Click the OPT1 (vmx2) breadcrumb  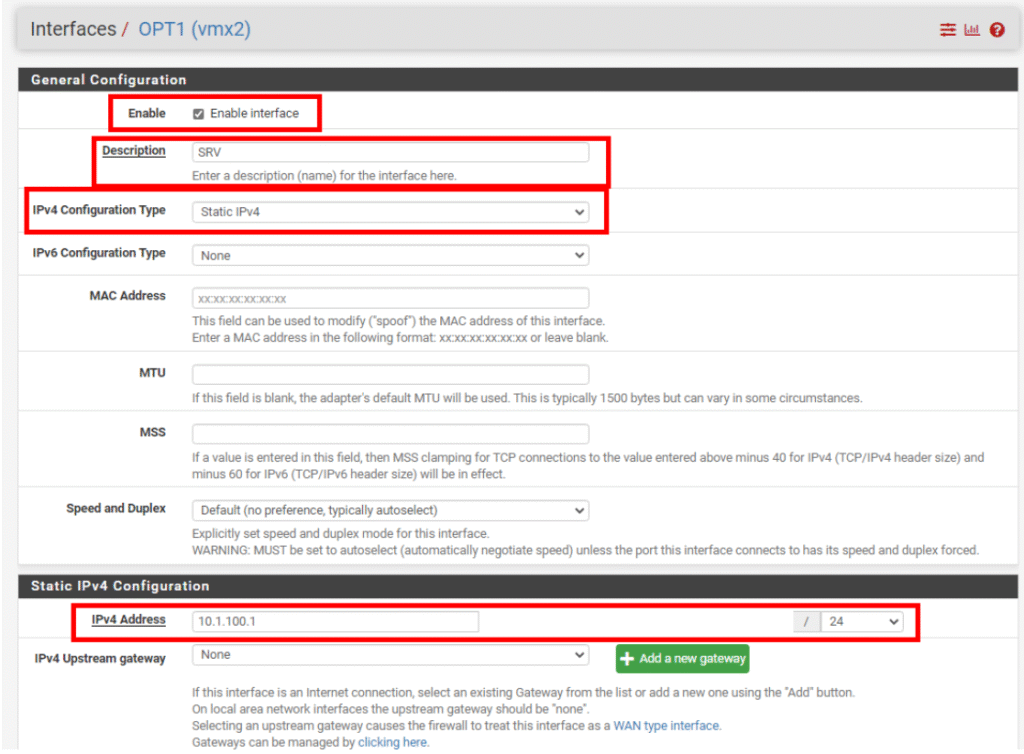click(x=194, y=29)
